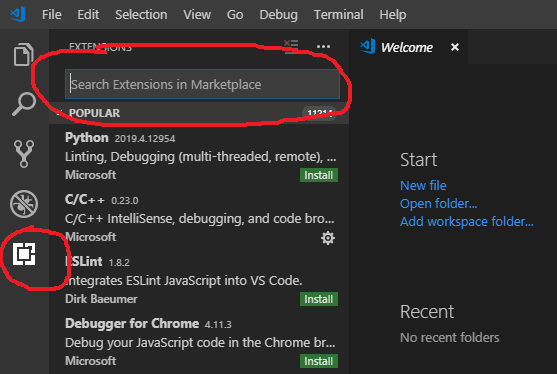
Task: Open the View menu
Action: 197,15
